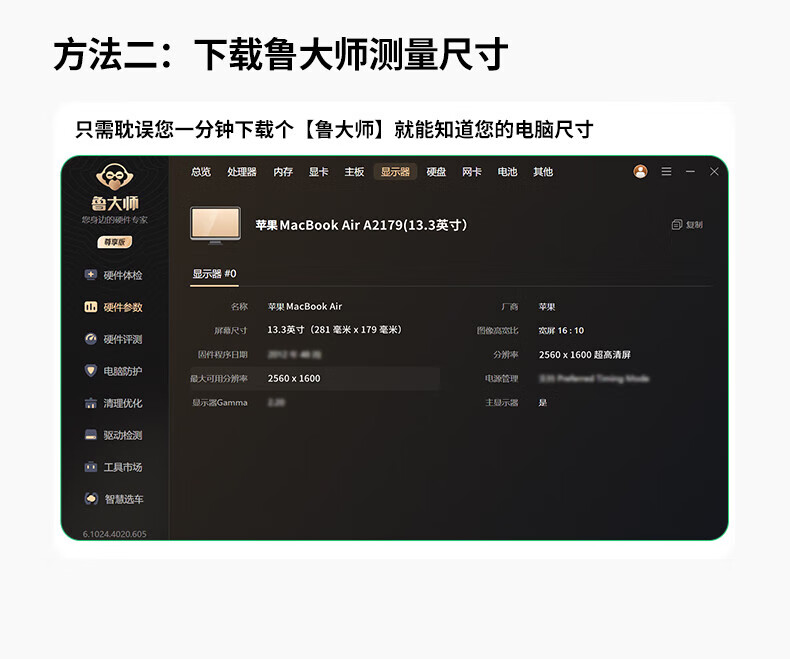This screenshot has height=659, width=790.
Task: Click the 尊享版 premium badge
Action: click(x=115, y=242)
